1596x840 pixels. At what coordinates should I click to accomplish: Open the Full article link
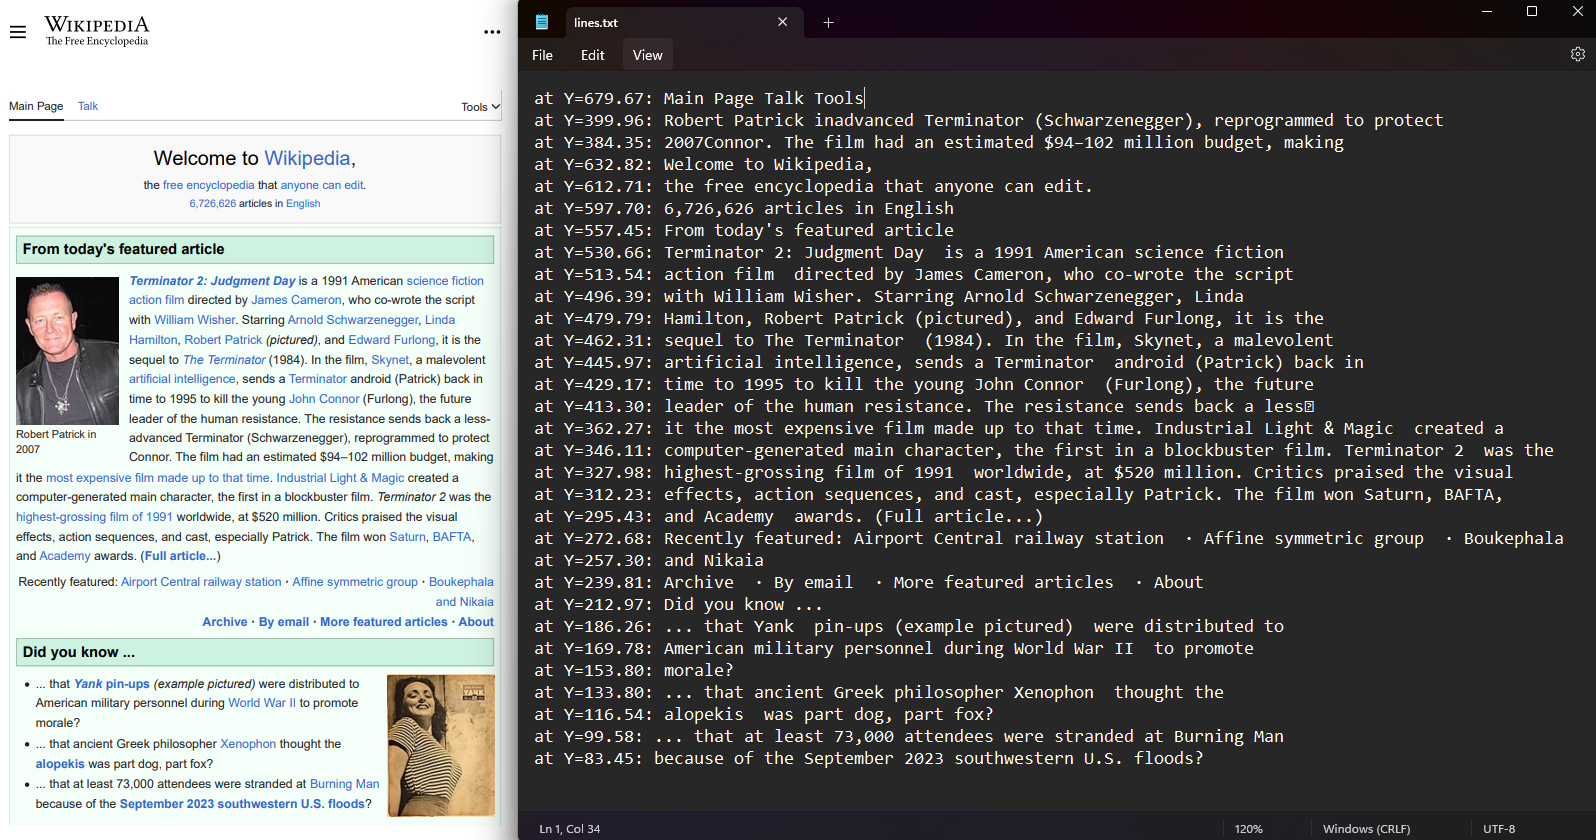pyautogui.click(x=178, y=556)
